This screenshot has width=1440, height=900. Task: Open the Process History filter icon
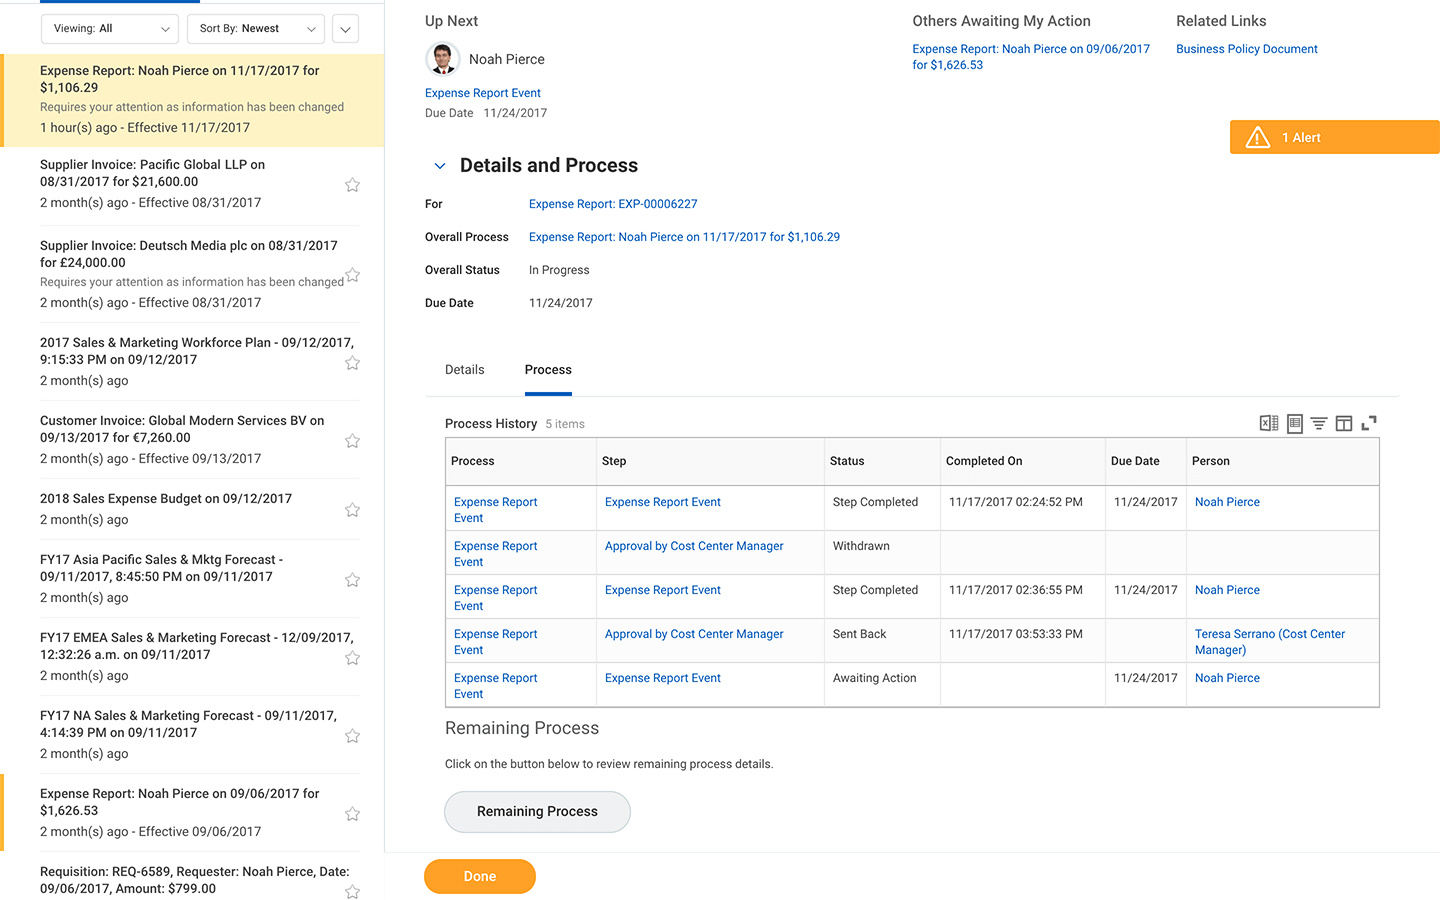pos(1319,423)
